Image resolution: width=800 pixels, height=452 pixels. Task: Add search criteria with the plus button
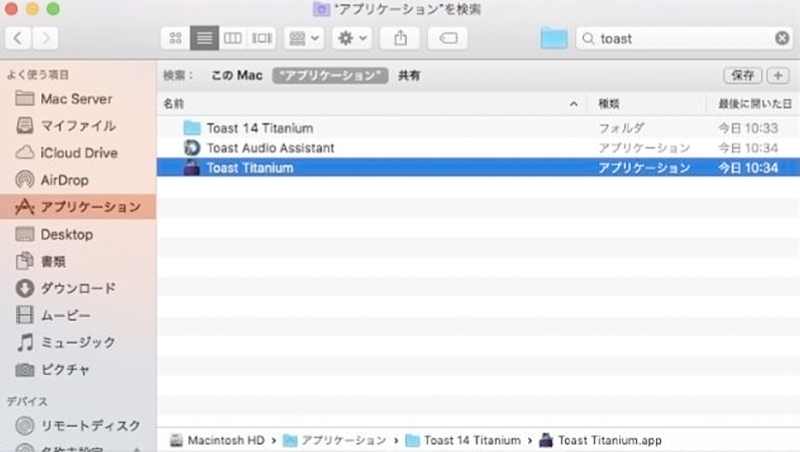tap(778, 76)
